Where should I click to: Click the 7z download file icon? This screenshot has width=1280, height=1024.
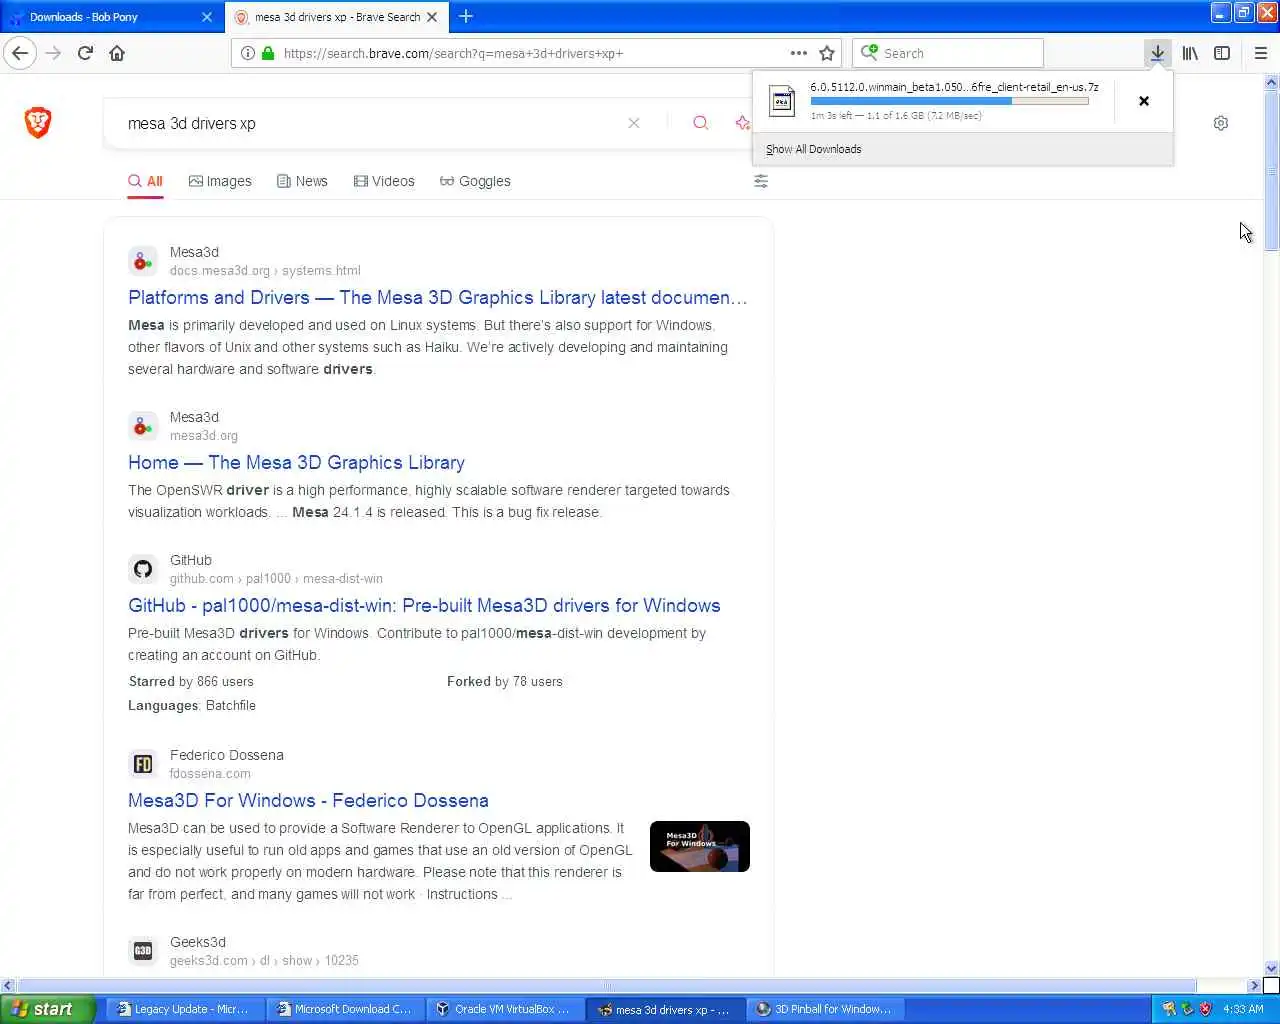pos(782,101)
